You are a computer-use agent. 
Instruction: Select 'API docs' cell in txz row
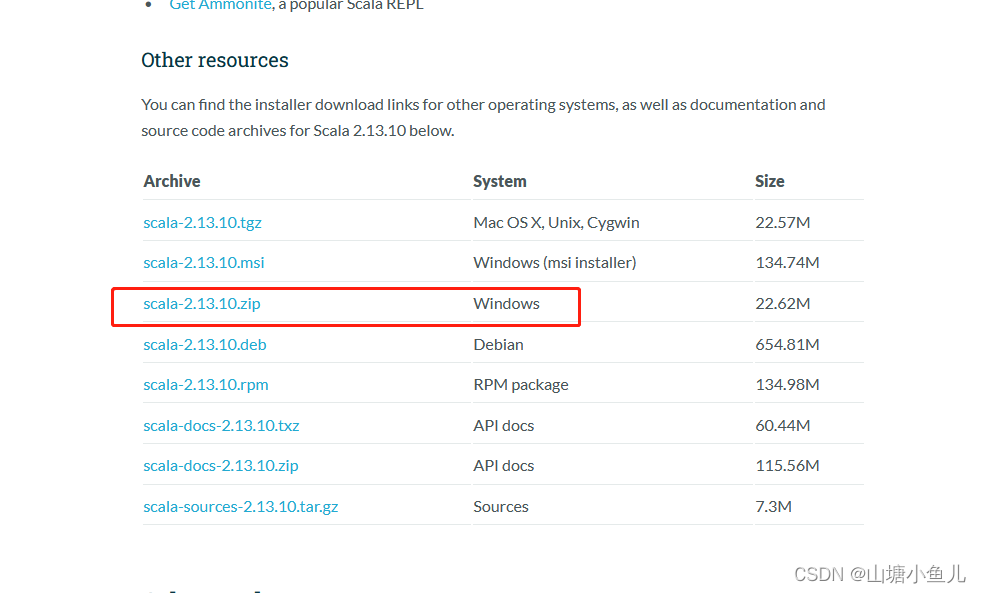tap(504, 425)
